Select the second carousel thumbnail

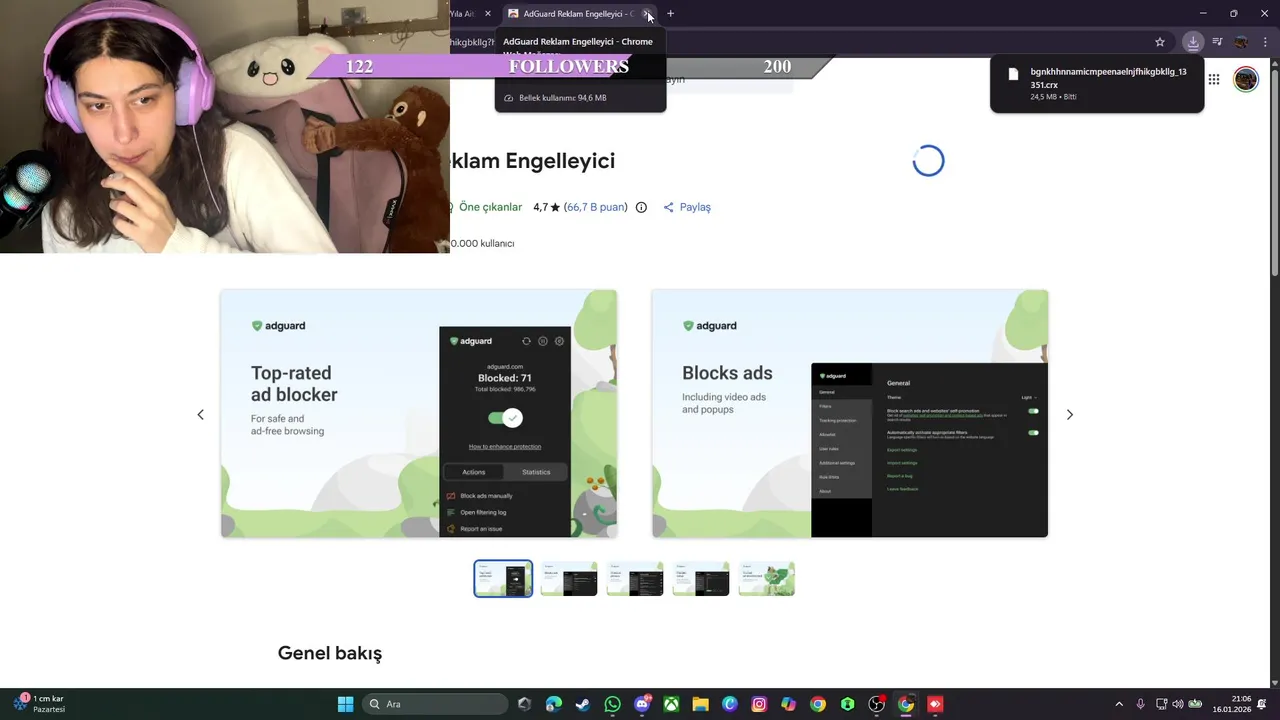tap(569, 579)
